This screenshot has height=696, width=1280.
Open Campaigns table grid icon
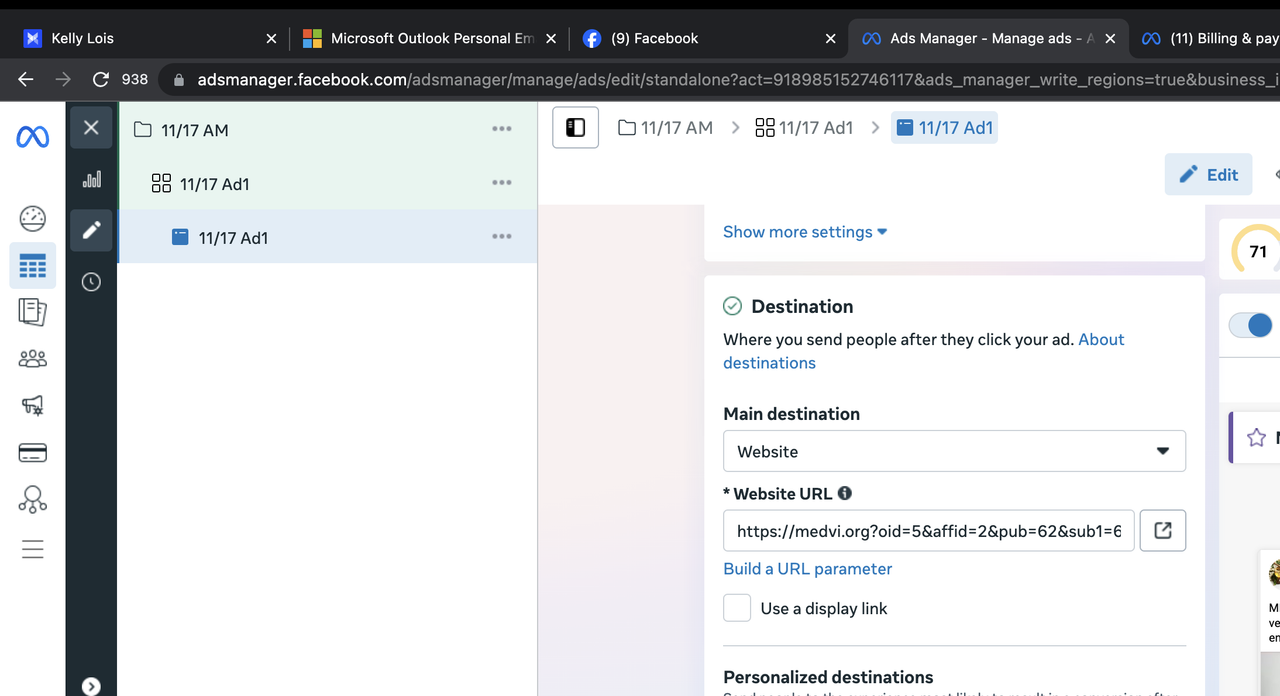click(33, 266)
